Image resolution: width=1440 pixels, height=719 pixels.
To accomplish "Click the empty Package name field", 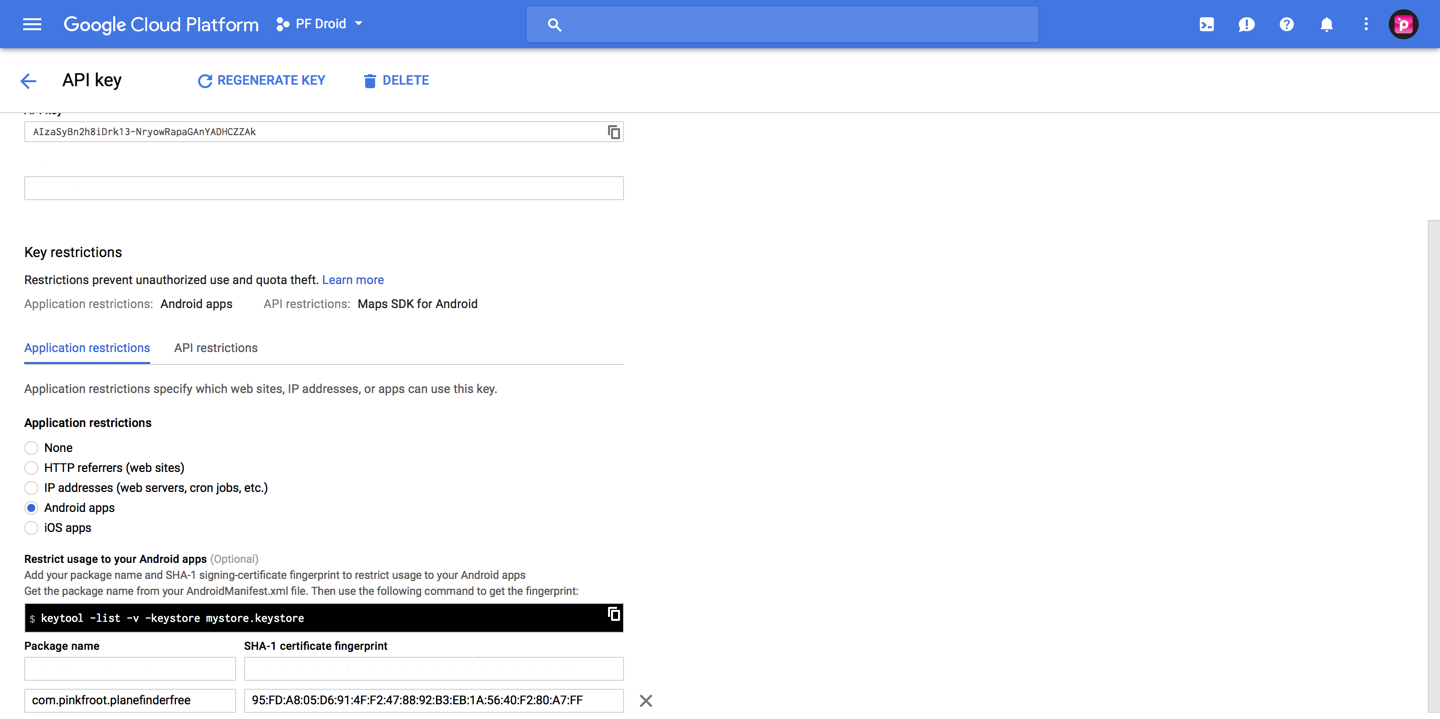I will tap(130, 668).
